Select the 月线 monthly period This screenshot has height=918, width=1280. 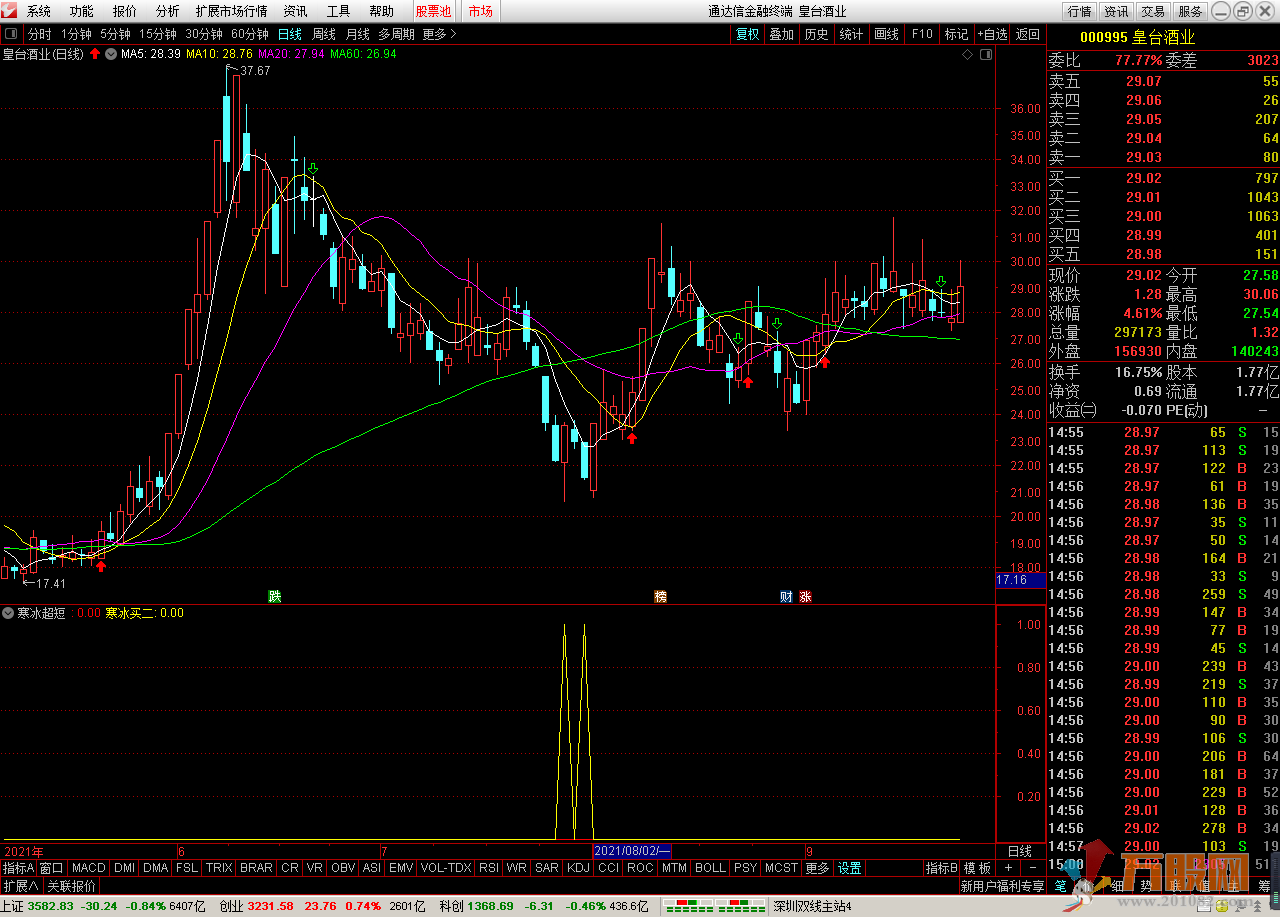point(357,34)
